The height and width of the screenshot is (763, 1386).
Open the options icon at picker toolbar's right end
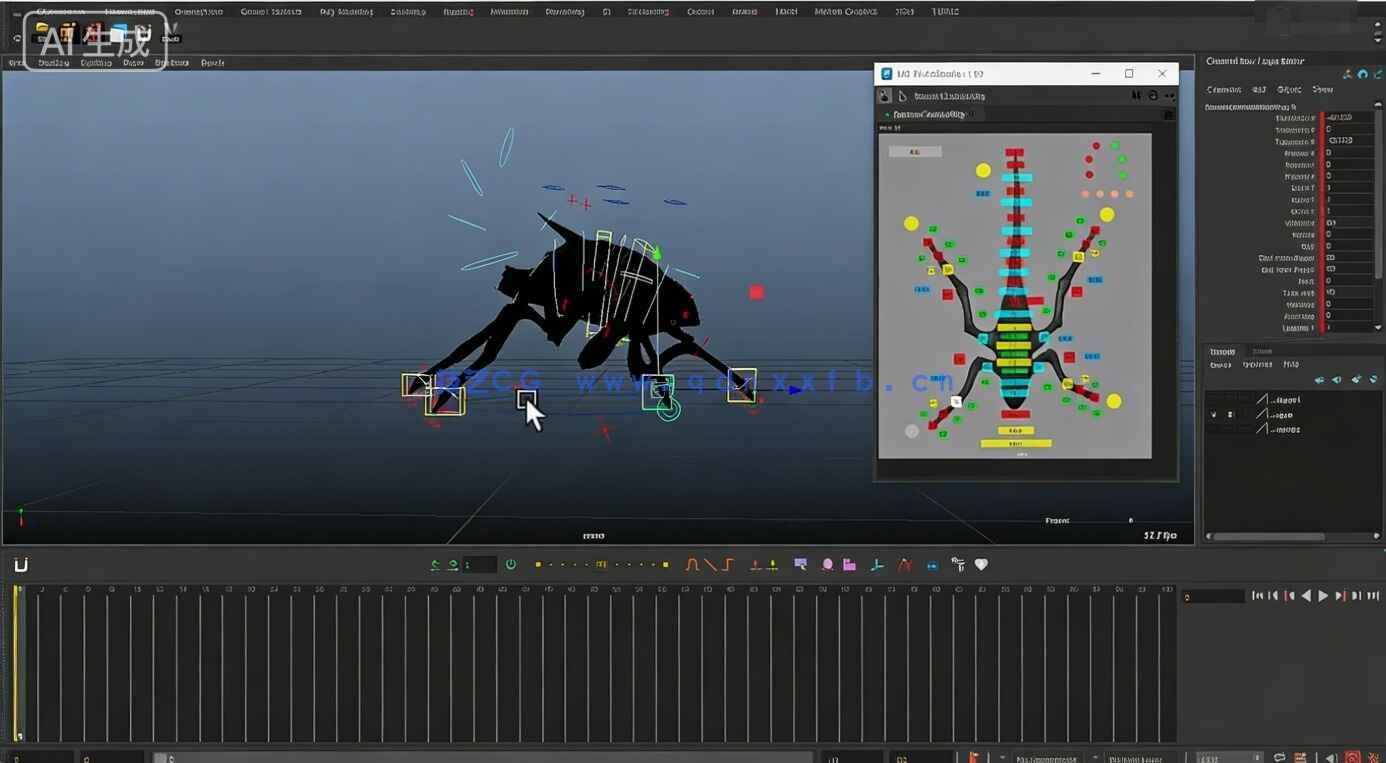point(1169,96)
